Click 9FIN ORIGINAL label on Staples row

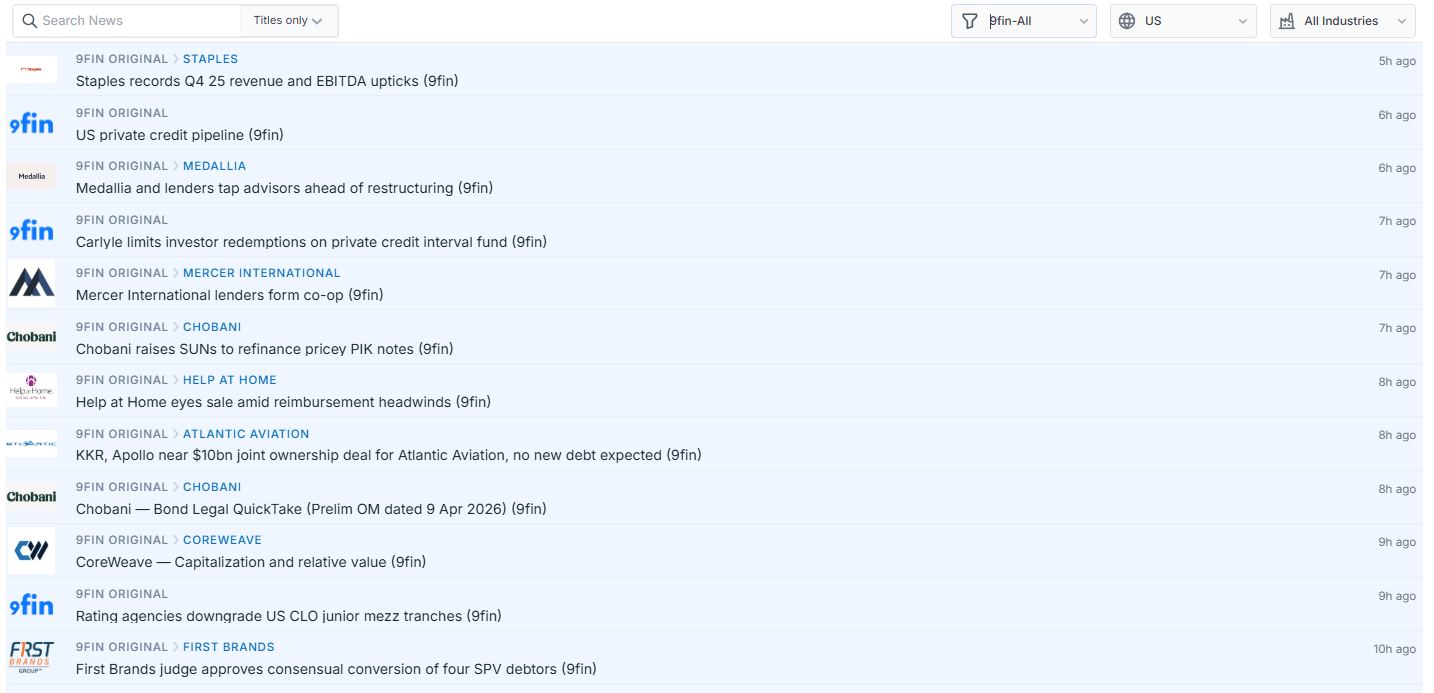tap(122, 59)
